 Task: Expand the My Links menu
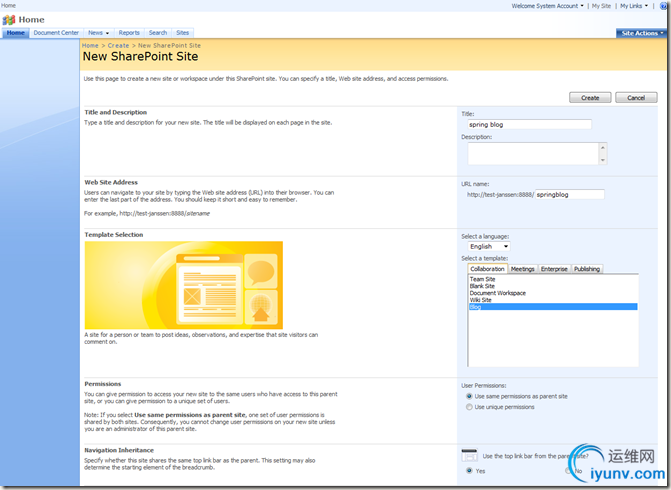tap(634, 6)
